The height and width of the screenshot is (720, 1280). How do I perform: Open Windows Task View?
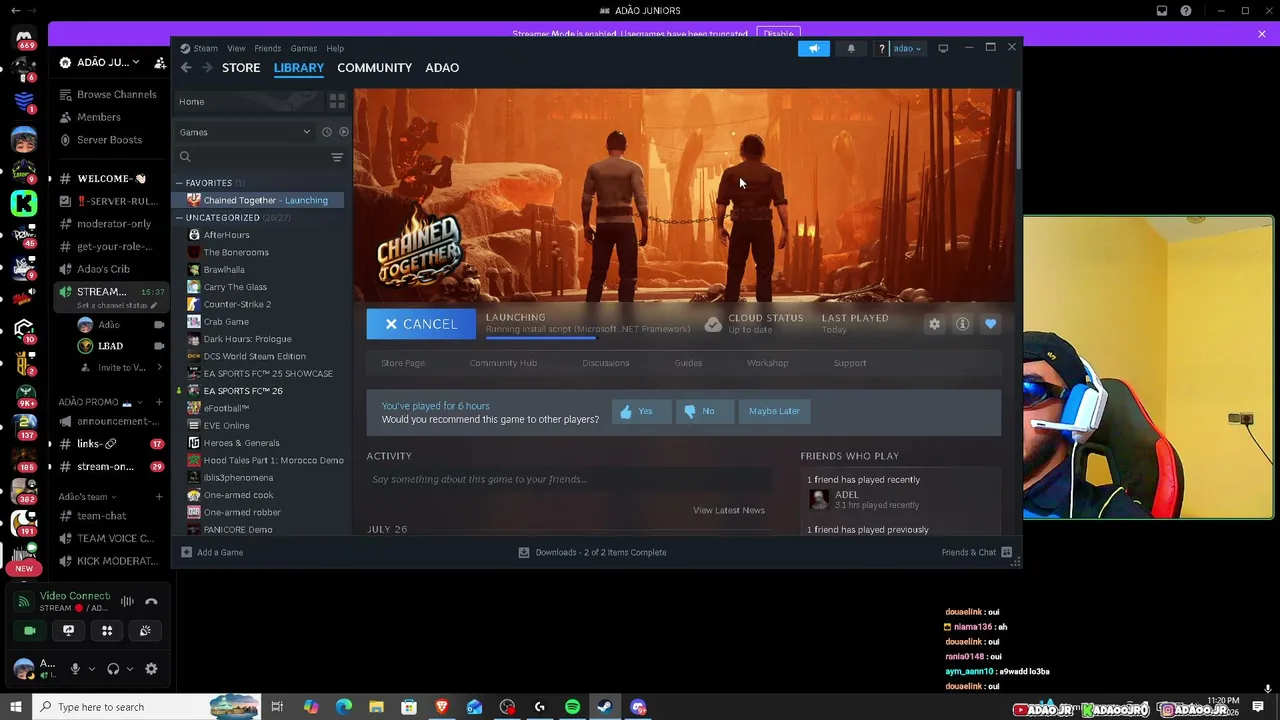tap(277, 707)
